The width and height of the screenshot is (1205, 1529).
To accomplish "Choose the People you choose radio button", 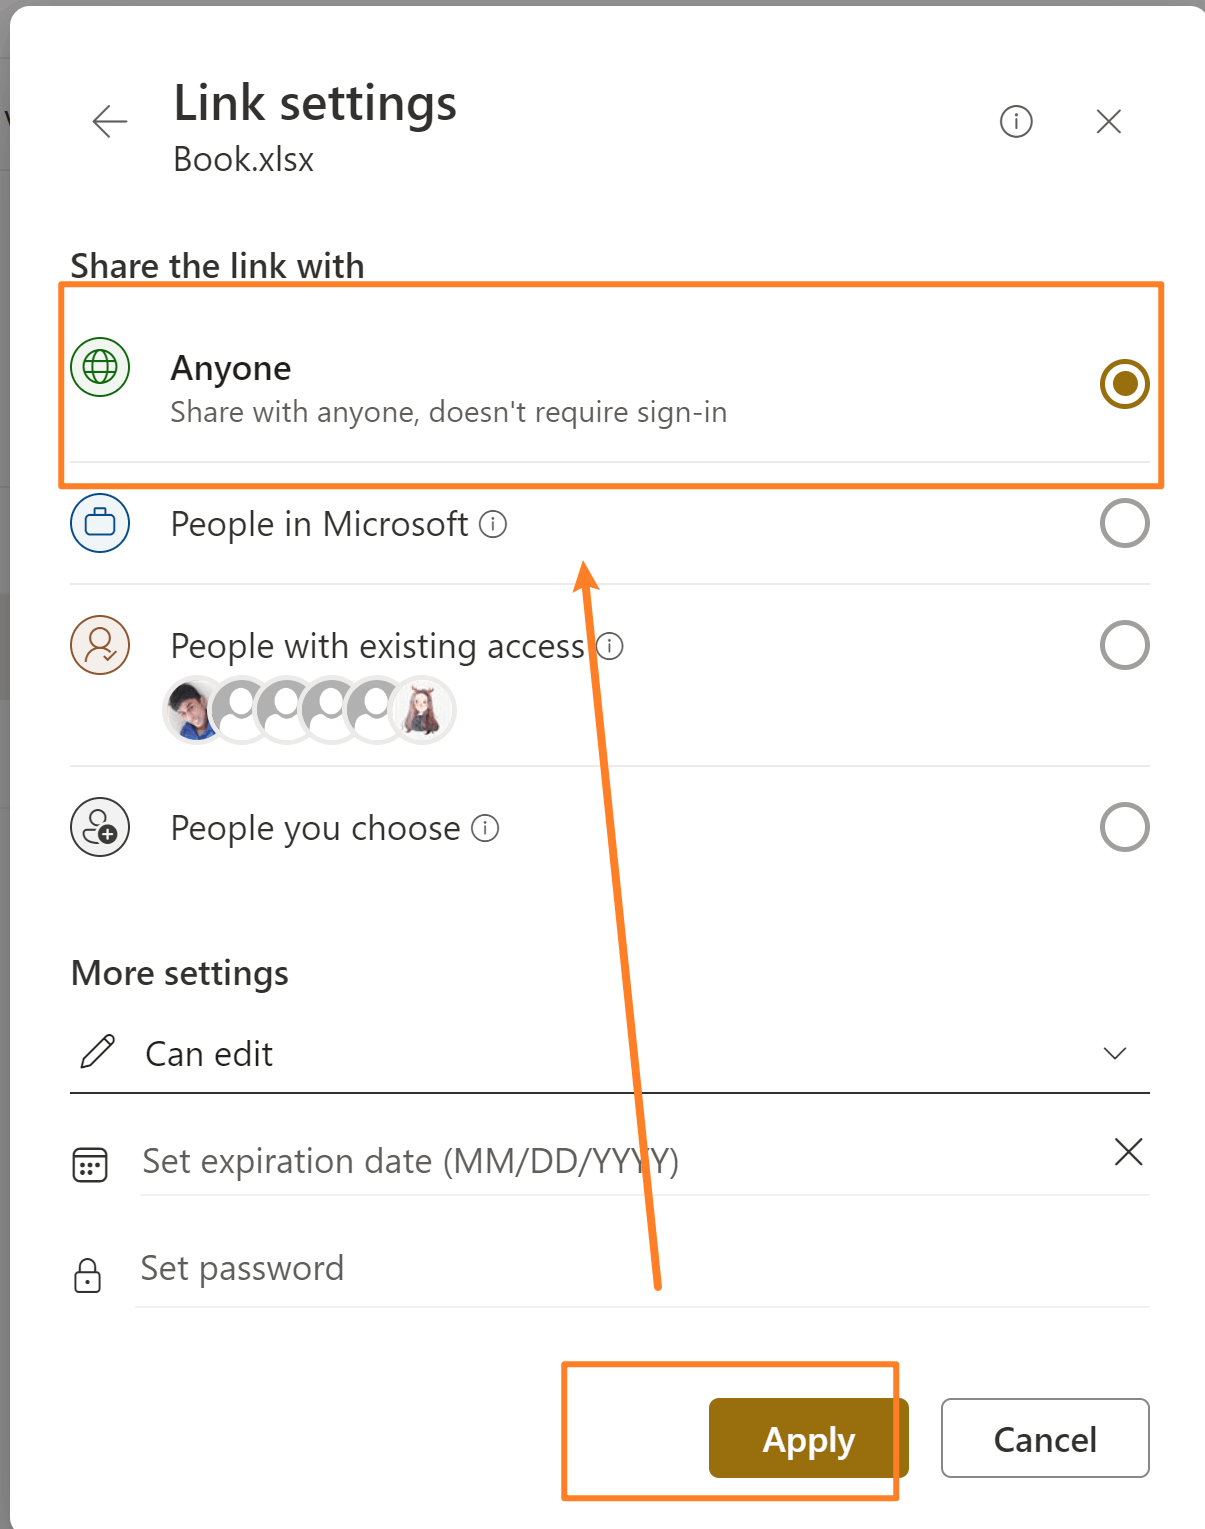I will point(1124,827).
